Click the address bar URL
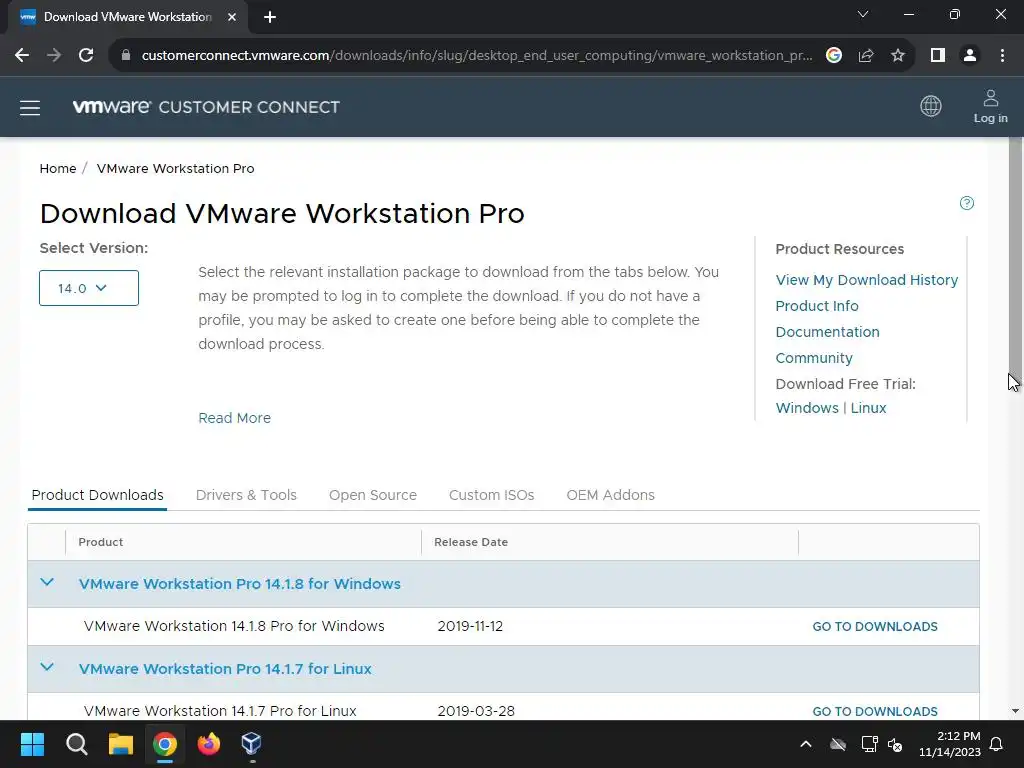 (x=477, y=56)
